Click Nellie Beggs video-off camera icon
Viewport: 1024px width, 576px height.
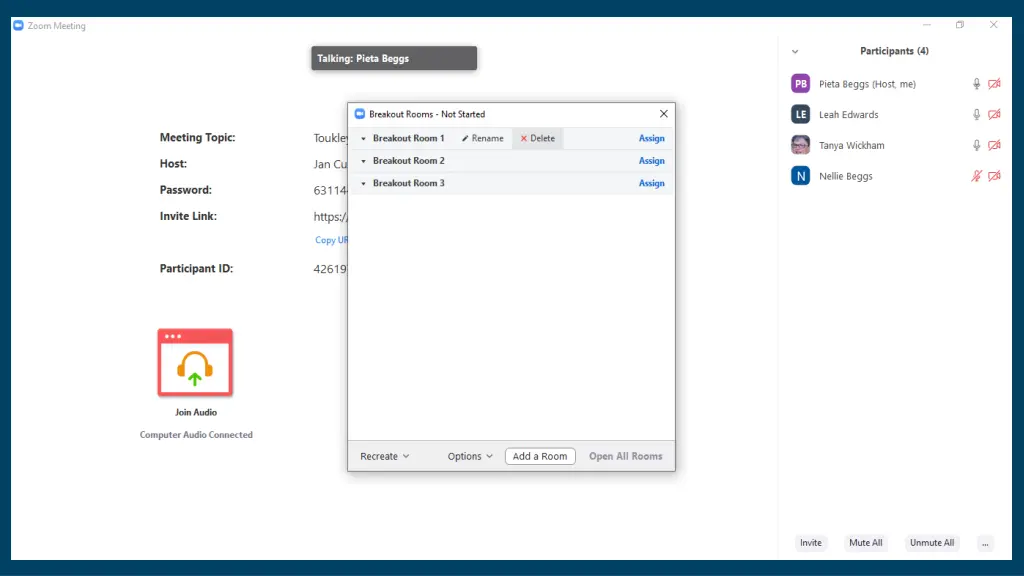click(x=994, y=176)
